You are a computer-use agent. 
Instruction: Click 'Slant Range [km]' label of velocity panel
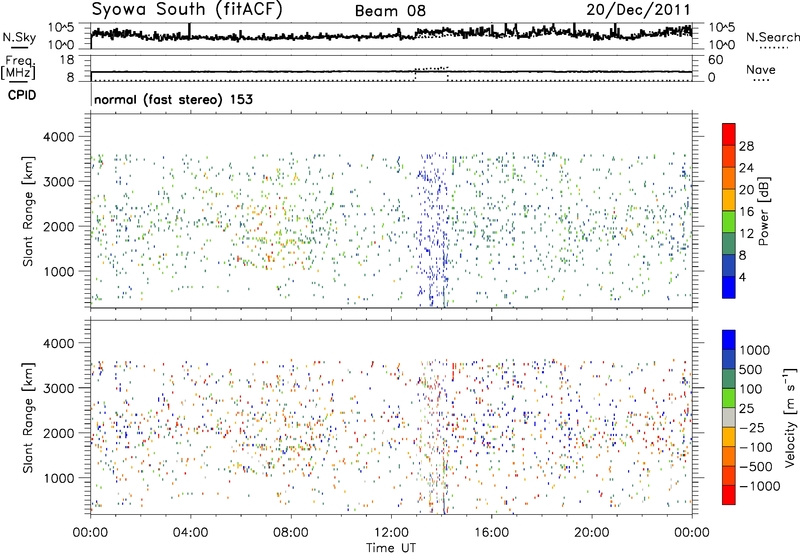click(x=28, y=417)
